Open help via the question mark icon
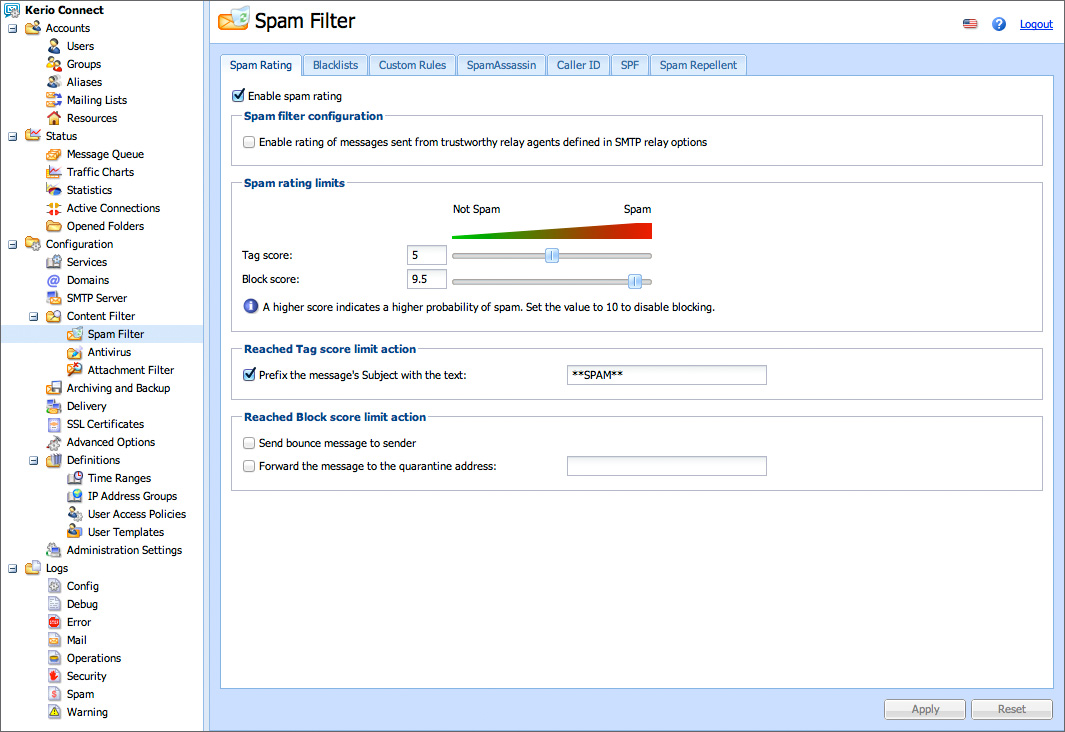The height and width of the screenshot is (732, 1065). click(998, 24)
